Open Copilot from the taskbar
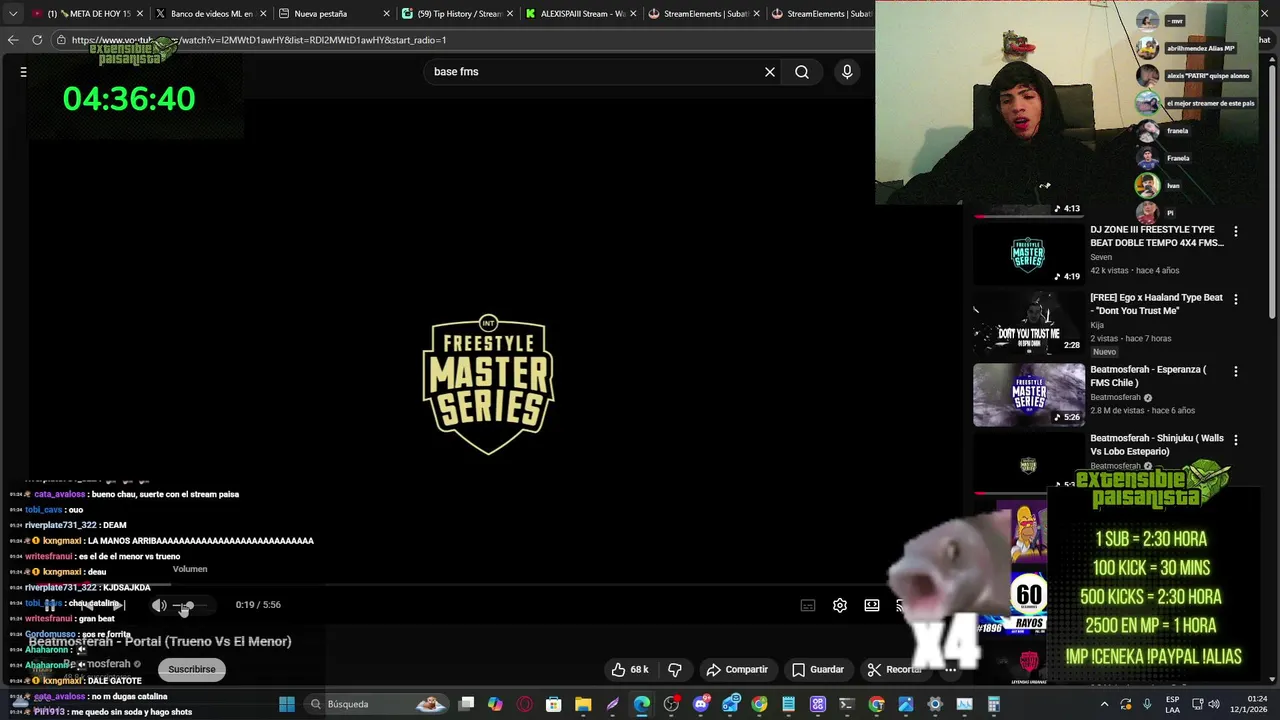The height and width of the screenshot is (720, 1280). coord(495,704)
